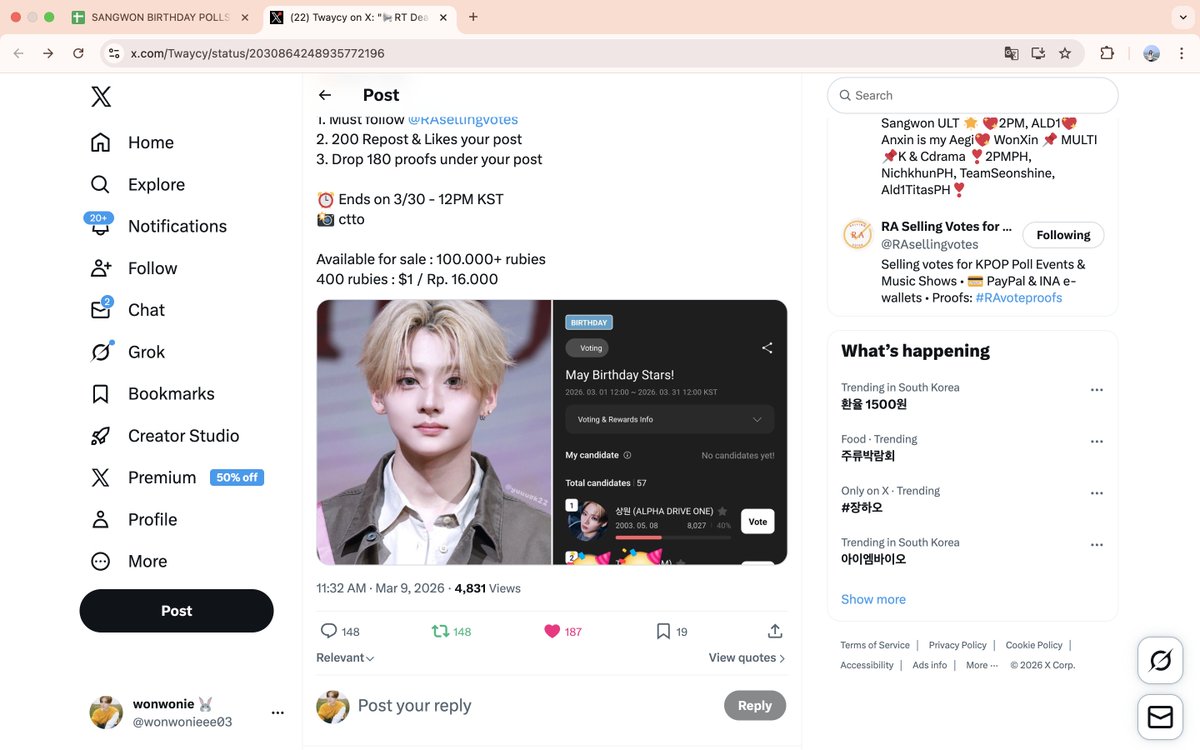Open @RAsellingvotes mention link
This screenshot has height=750, width=1200.
coord(463,120)
